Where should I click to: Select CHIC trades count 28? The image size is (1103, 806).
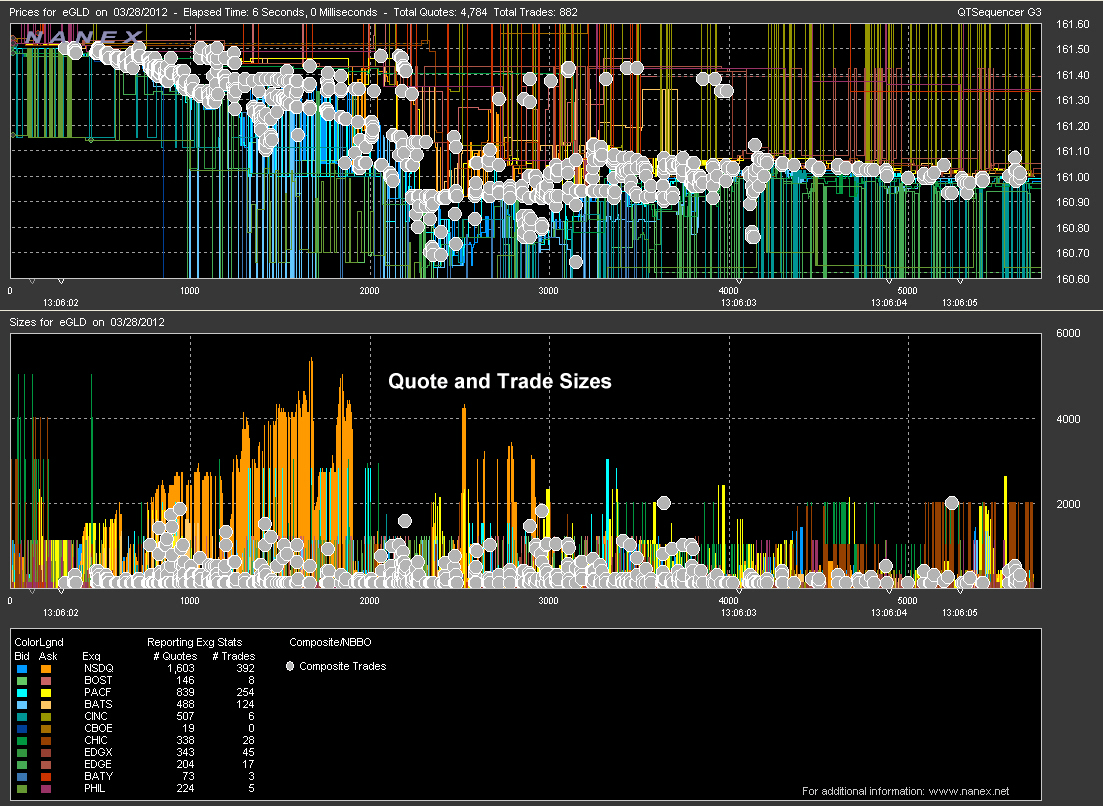click(248, 740)
